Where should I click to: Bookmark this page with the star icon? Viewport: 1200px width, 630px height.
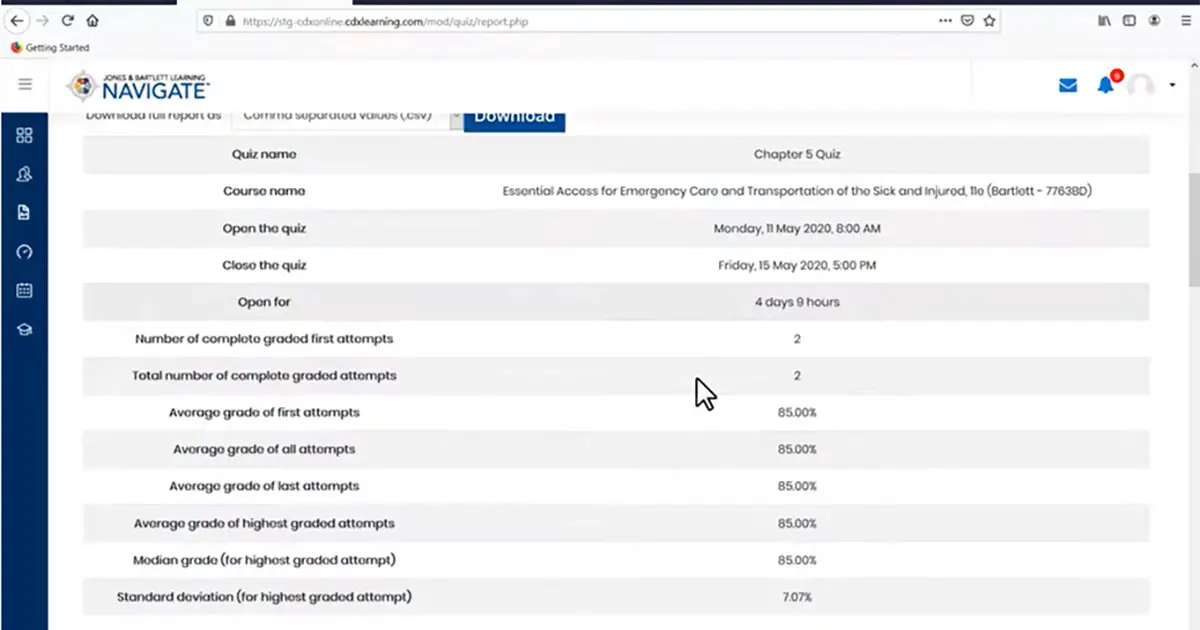(989, 20)
